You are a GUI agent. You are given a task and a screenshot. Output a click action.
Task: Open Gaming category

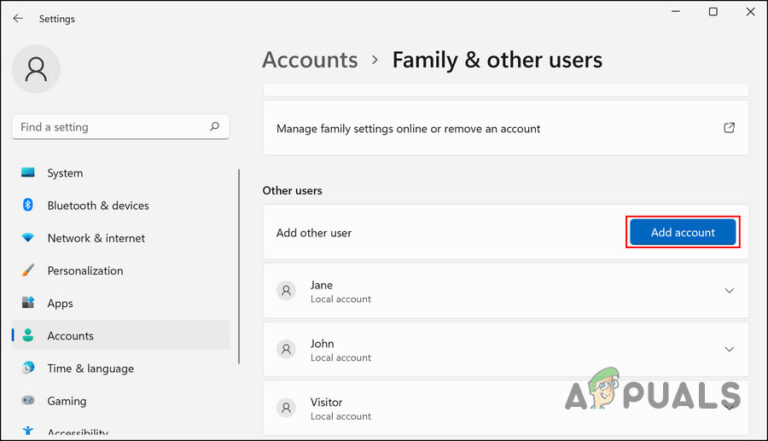click(x=120, y=401)
